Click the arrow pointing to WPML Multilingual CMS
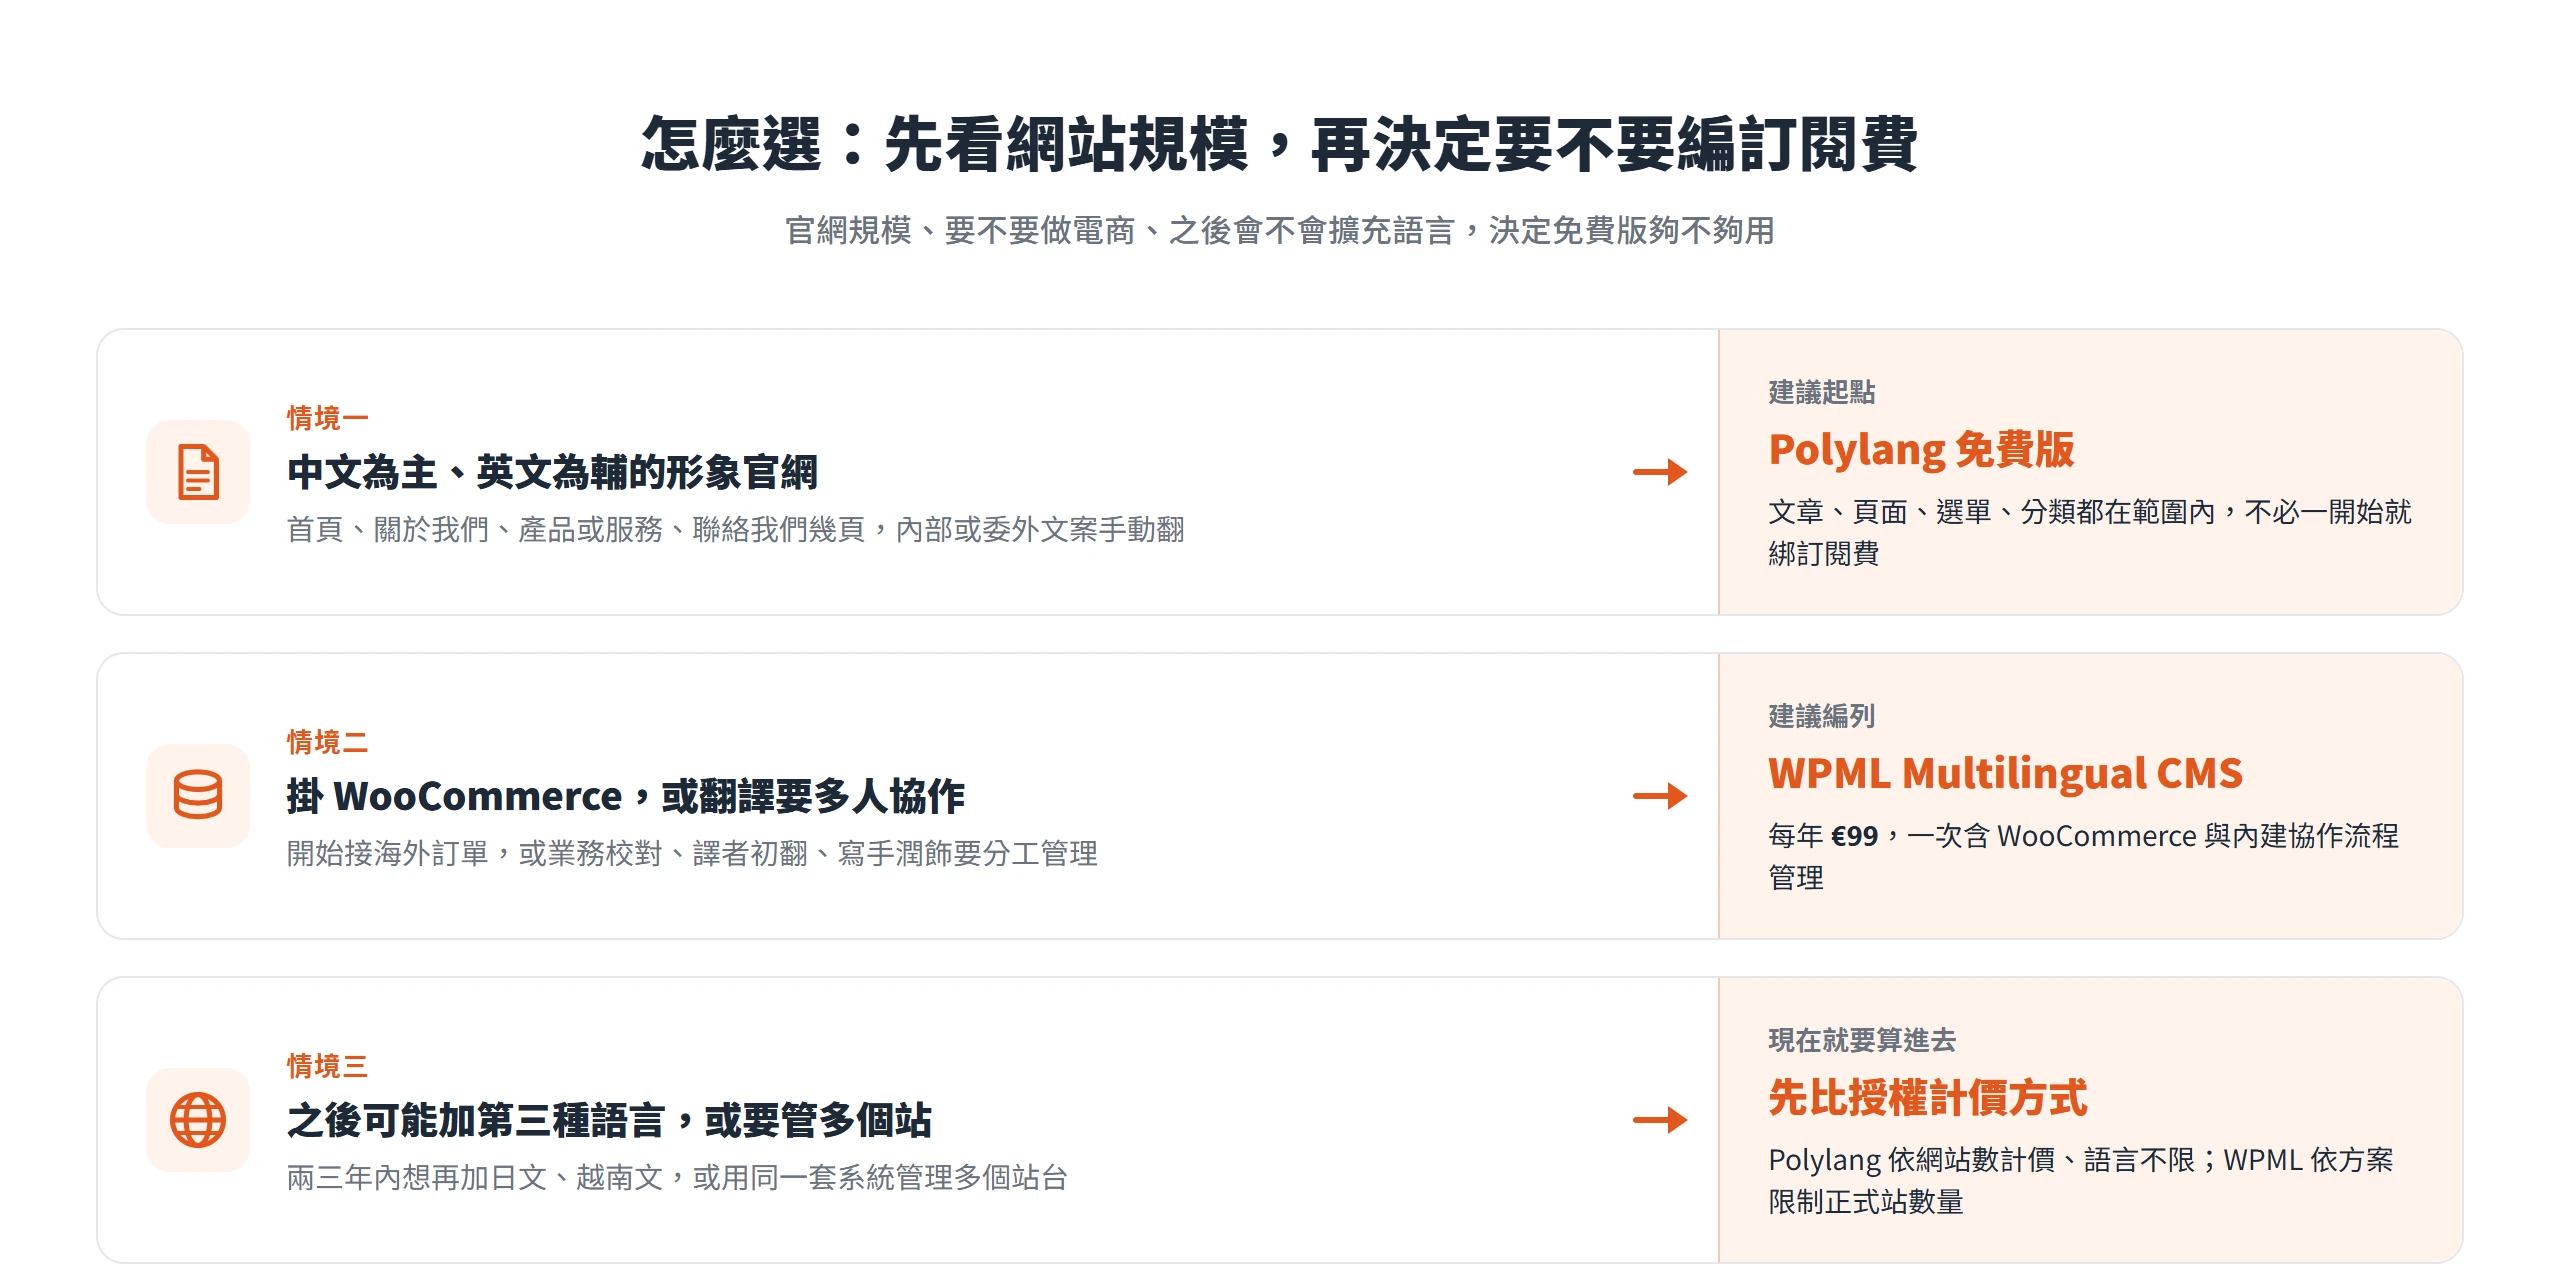2560x1288 pixels. pyautogui.click(x=1660, y=796)
